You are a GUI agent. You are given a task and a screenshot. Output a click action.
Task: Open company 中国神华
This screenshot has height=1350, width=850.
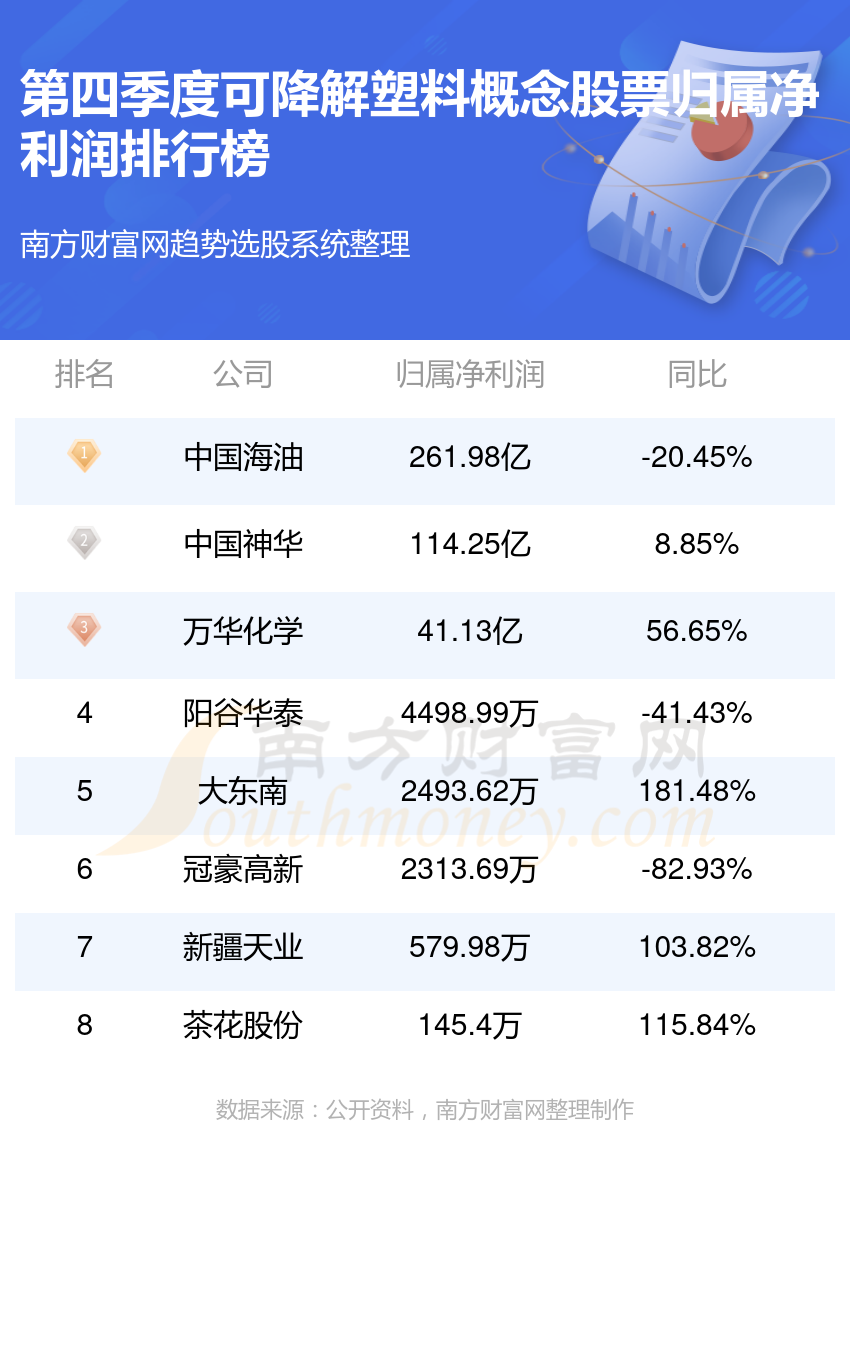[x=243, y=544]
